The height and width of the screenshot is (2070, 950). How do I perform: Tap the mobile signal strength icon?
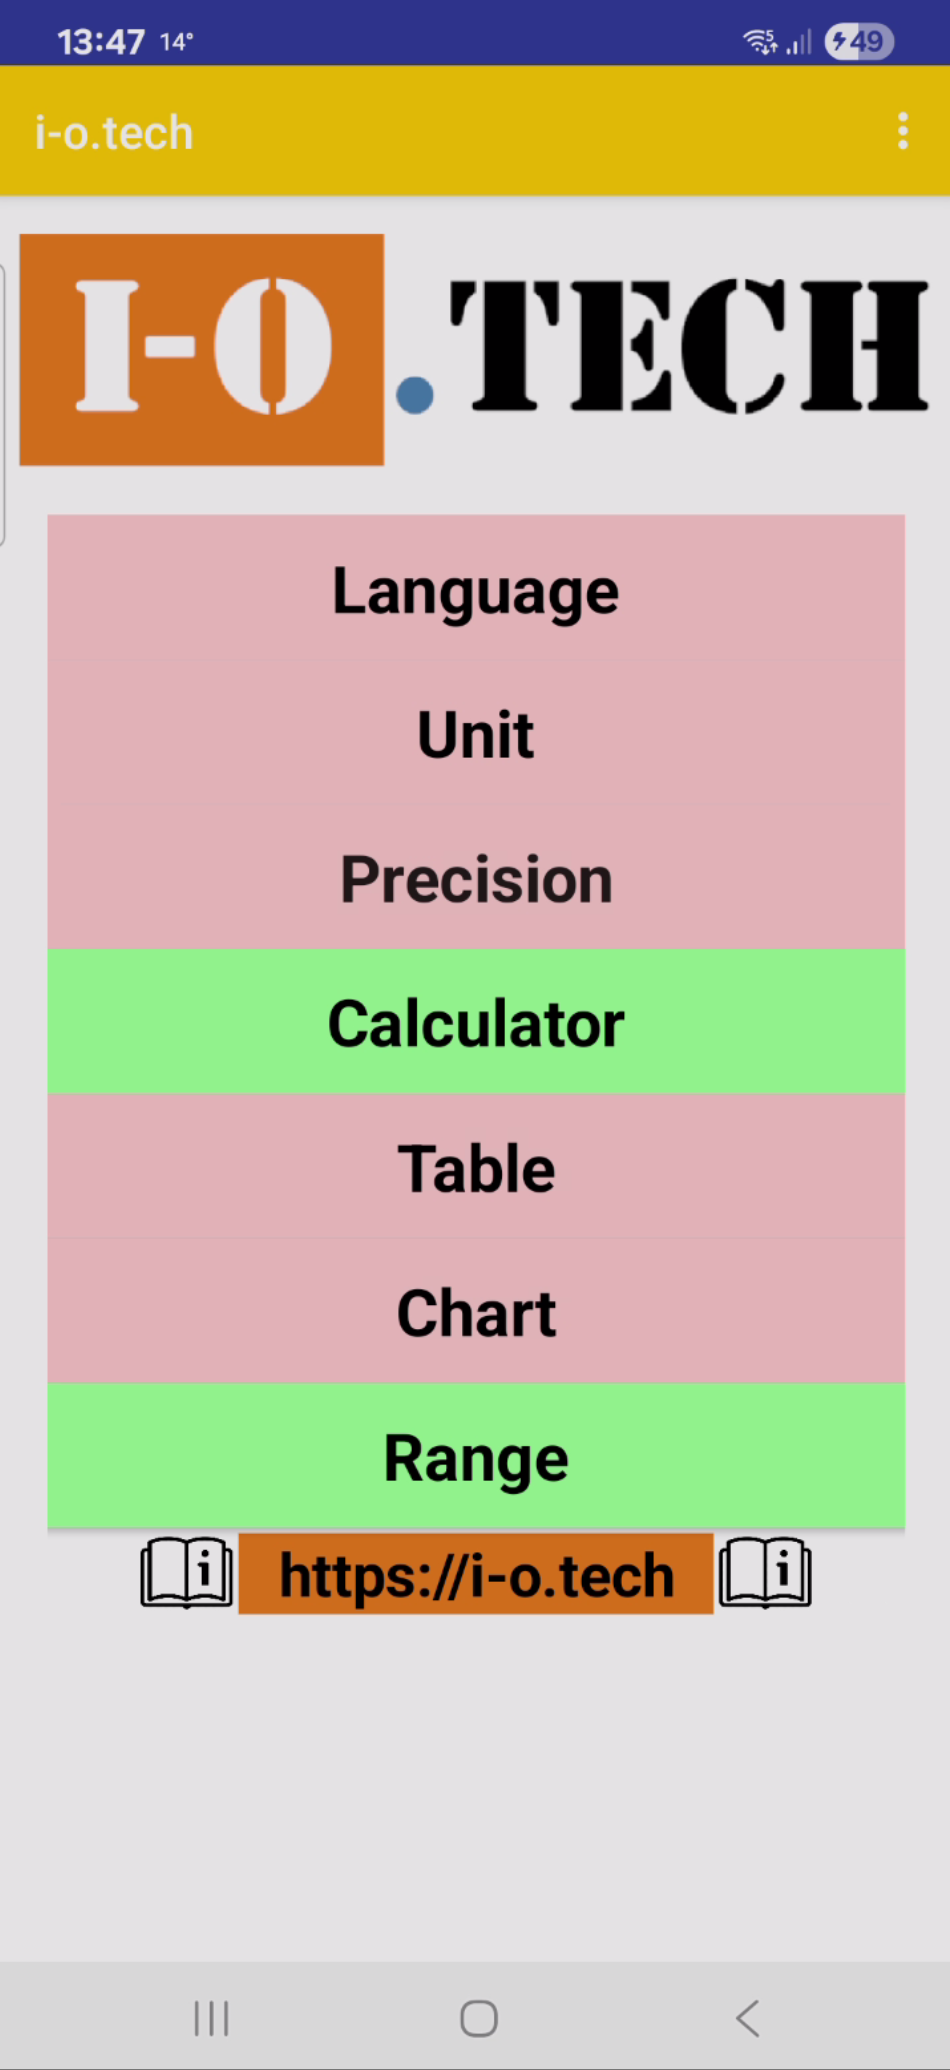pyautogui.click(x=799, y=43)
